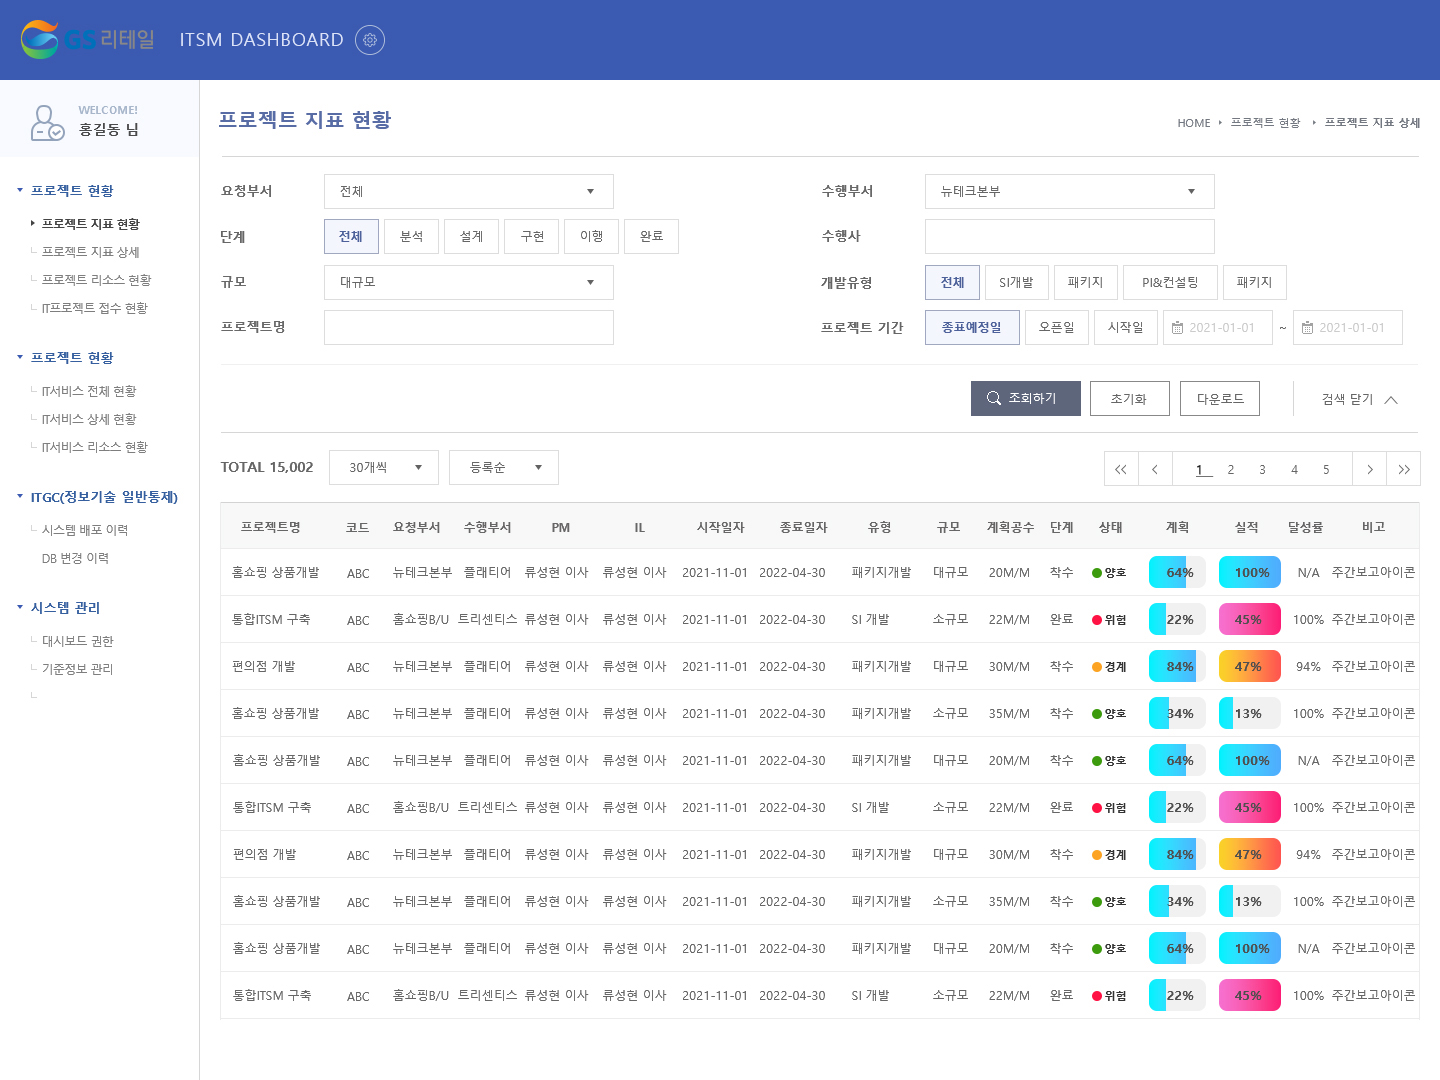Select the first 편의점 개발 table row
Image resolution: width=1440 pixels, height=1080 pixels.
pyautogui.click(x=820, y=666)
